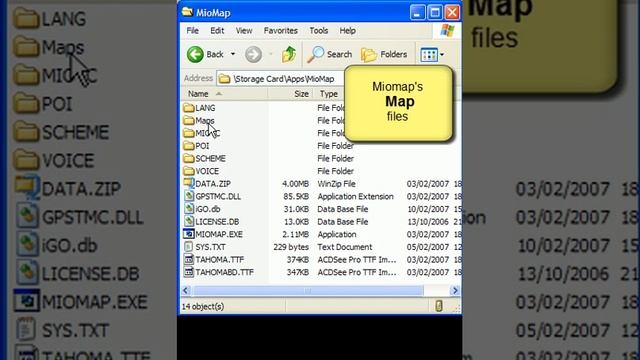640x360 pixels.
Task: Click the horizontal scrollbar thumb
Action: click(308, 291)
